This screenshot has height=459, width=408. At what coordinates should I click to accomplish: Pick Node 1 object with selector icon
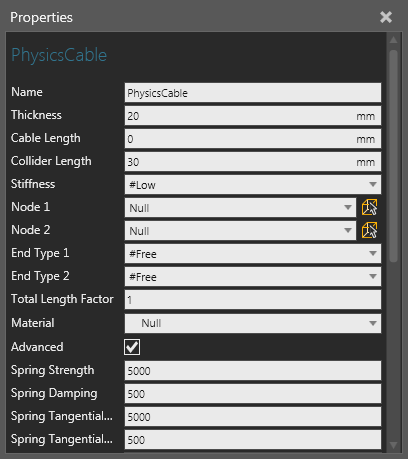pyautogui.click(x=369, y=207)
